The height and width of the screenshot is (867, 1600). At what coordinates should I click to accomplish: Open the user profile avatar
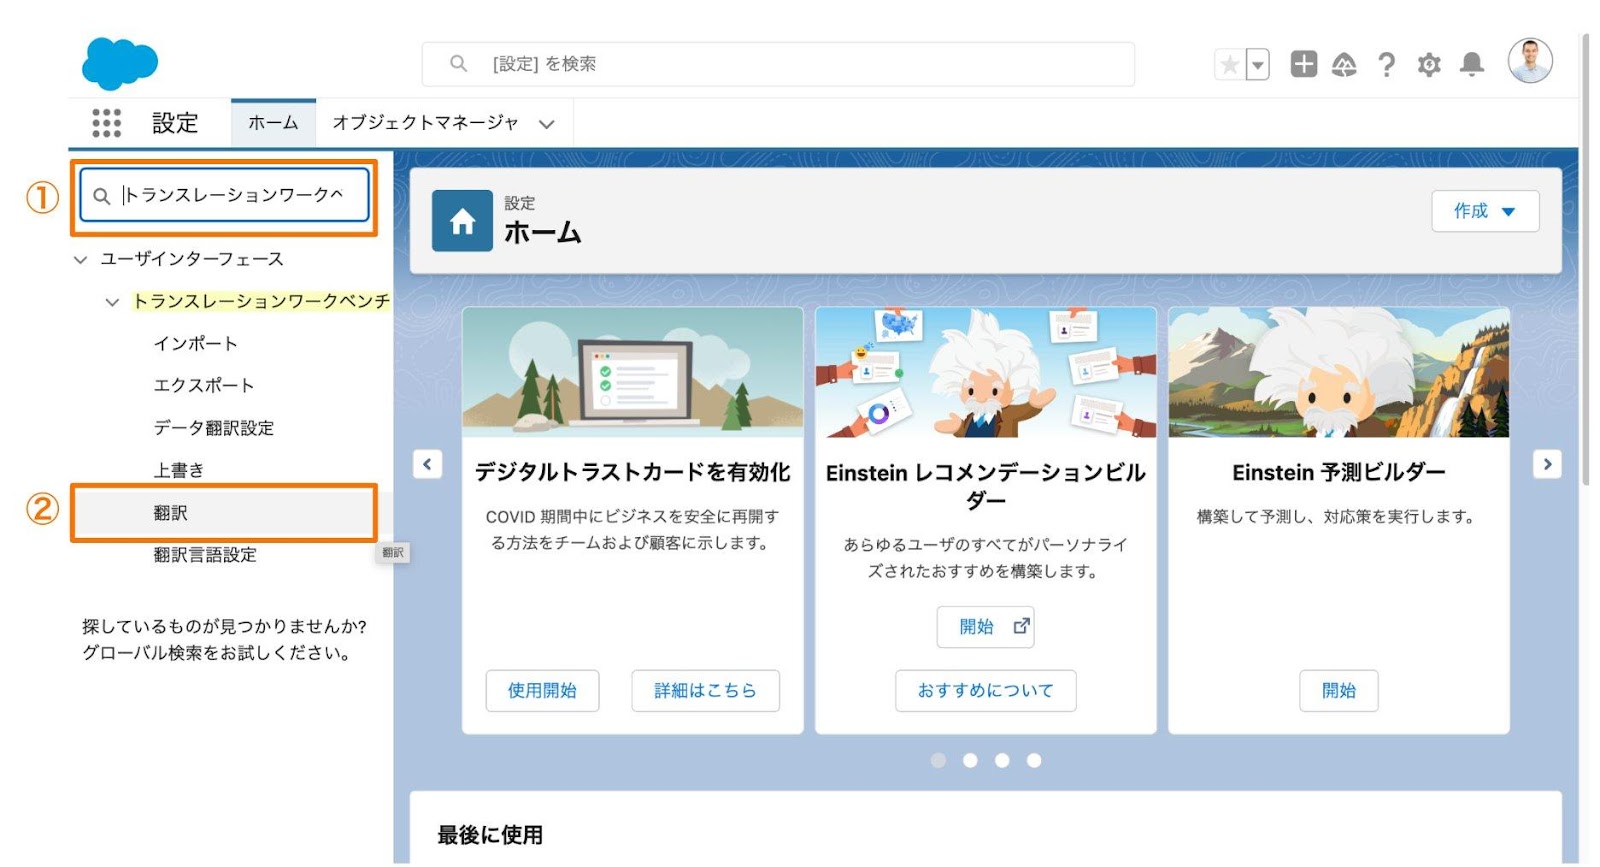1530,61
